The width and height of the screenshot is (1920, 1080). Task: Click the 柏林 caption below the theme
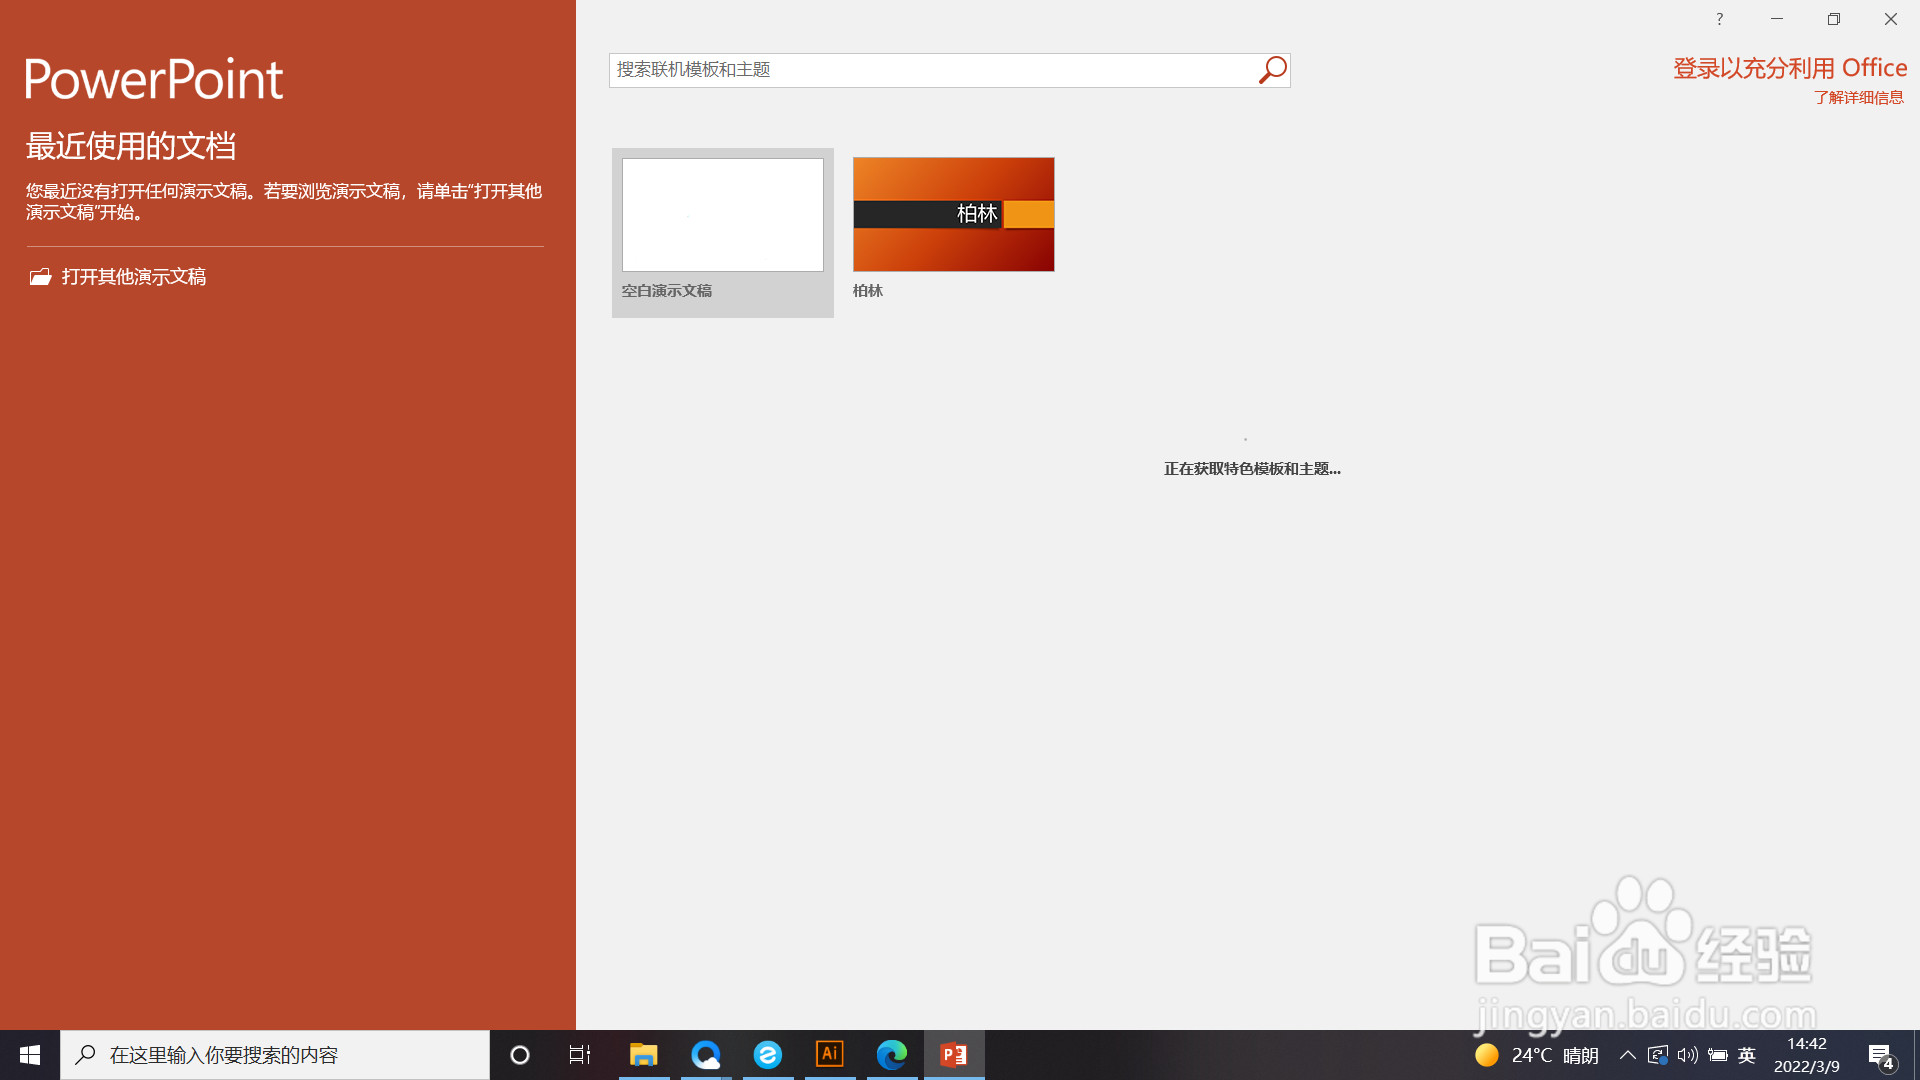click(x=868, y=291)
